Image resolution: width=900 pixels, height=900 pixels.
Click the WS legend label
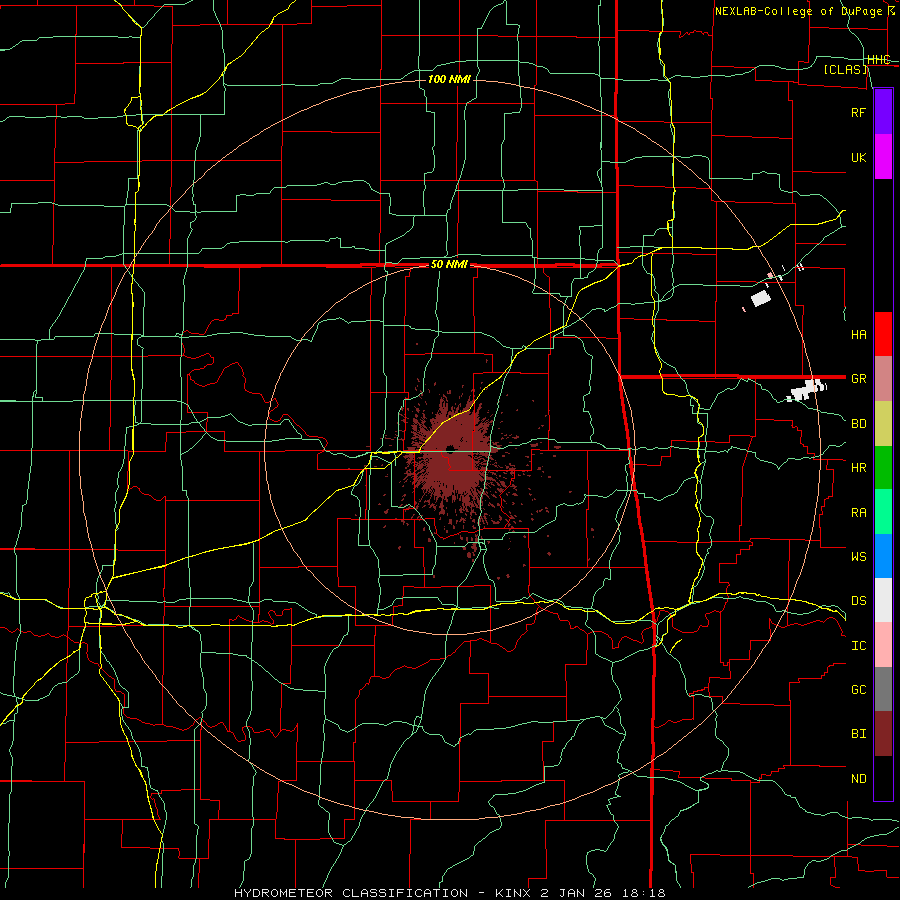tap(858, 556)
